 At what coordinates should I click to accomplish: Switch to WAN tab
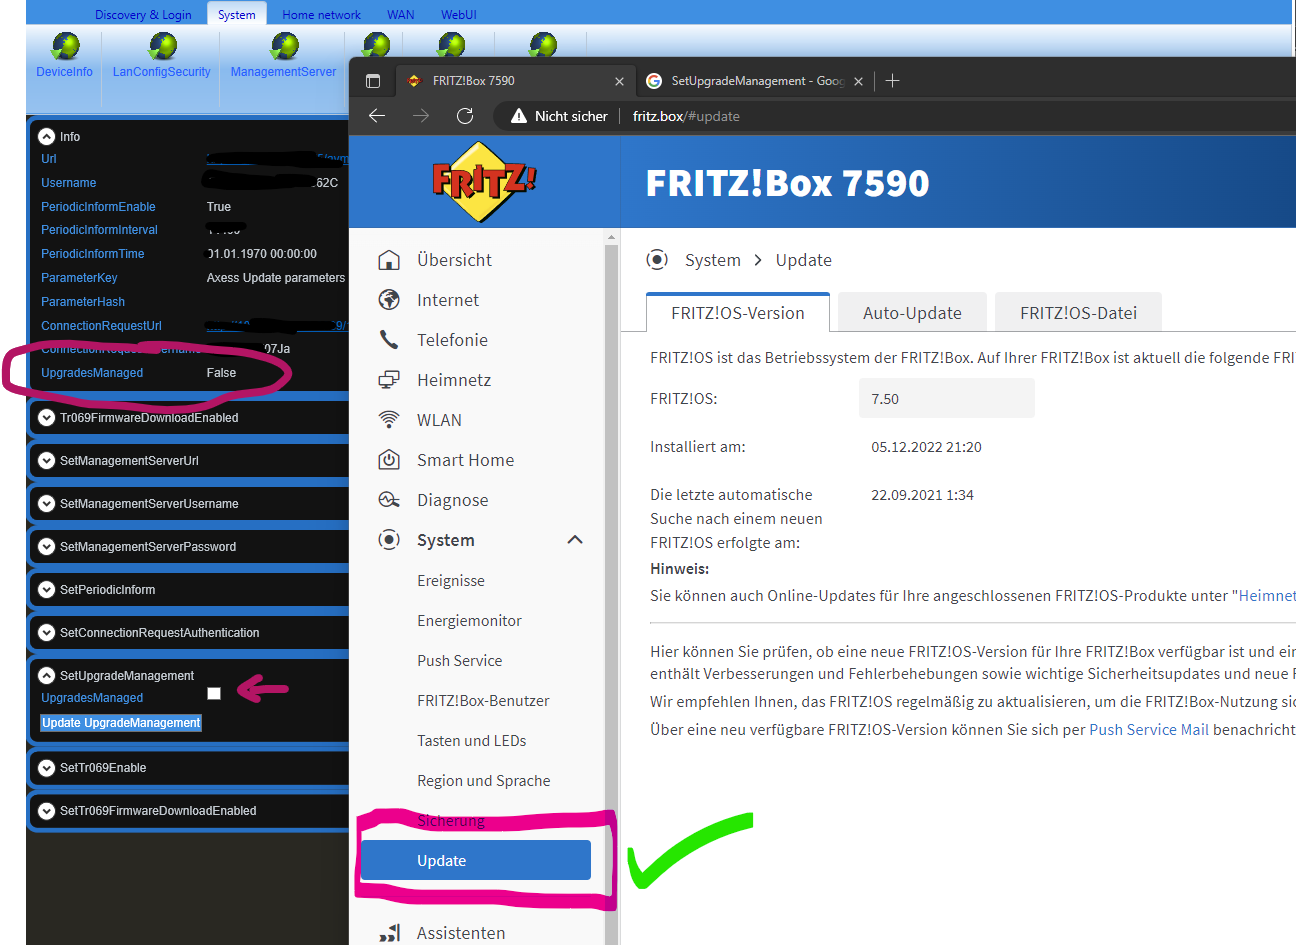pos(401,14)
